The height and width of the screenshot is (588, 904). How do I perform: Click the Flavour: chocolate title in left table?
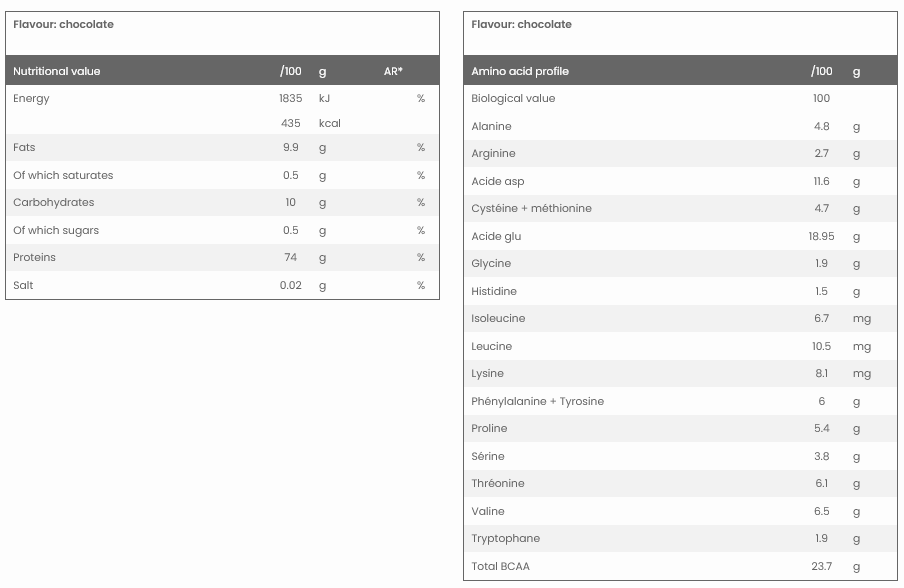coord(63,24)
